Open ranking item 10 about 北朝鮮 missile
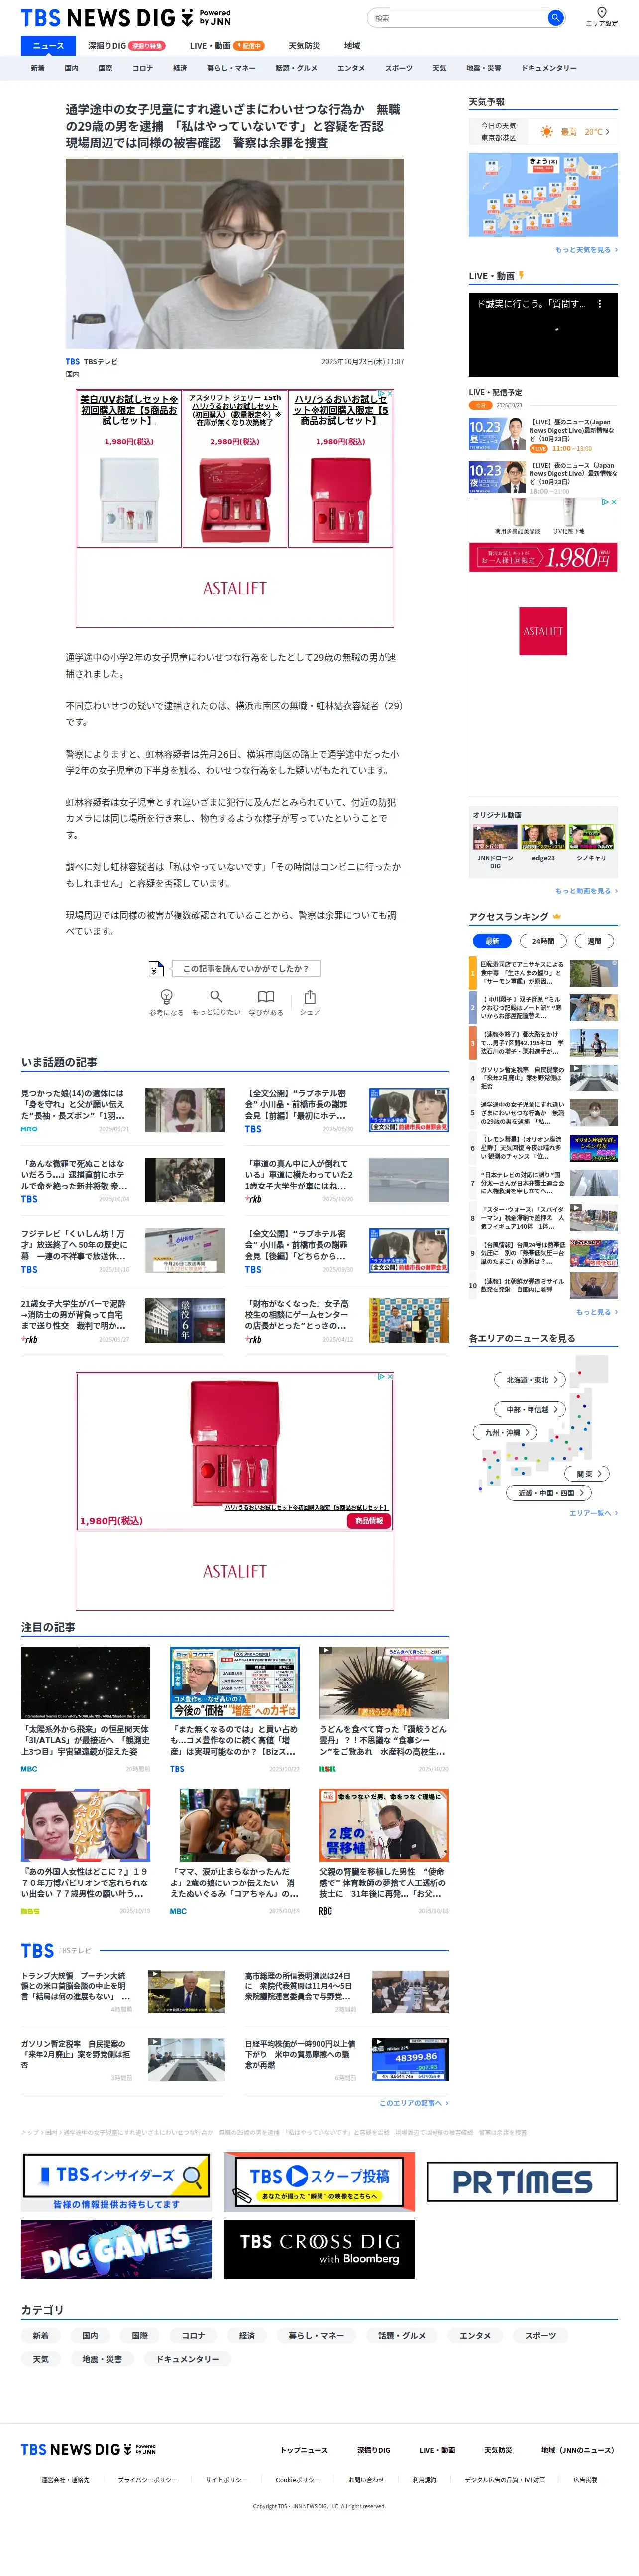 click(x=543, y=1285)
